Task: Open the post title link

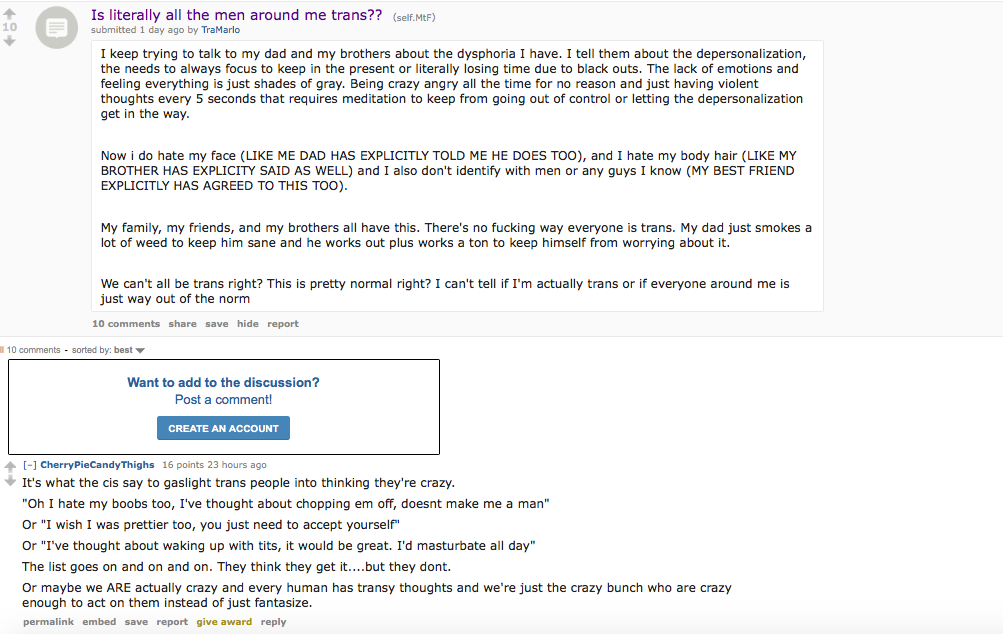Action: (237, 15)
